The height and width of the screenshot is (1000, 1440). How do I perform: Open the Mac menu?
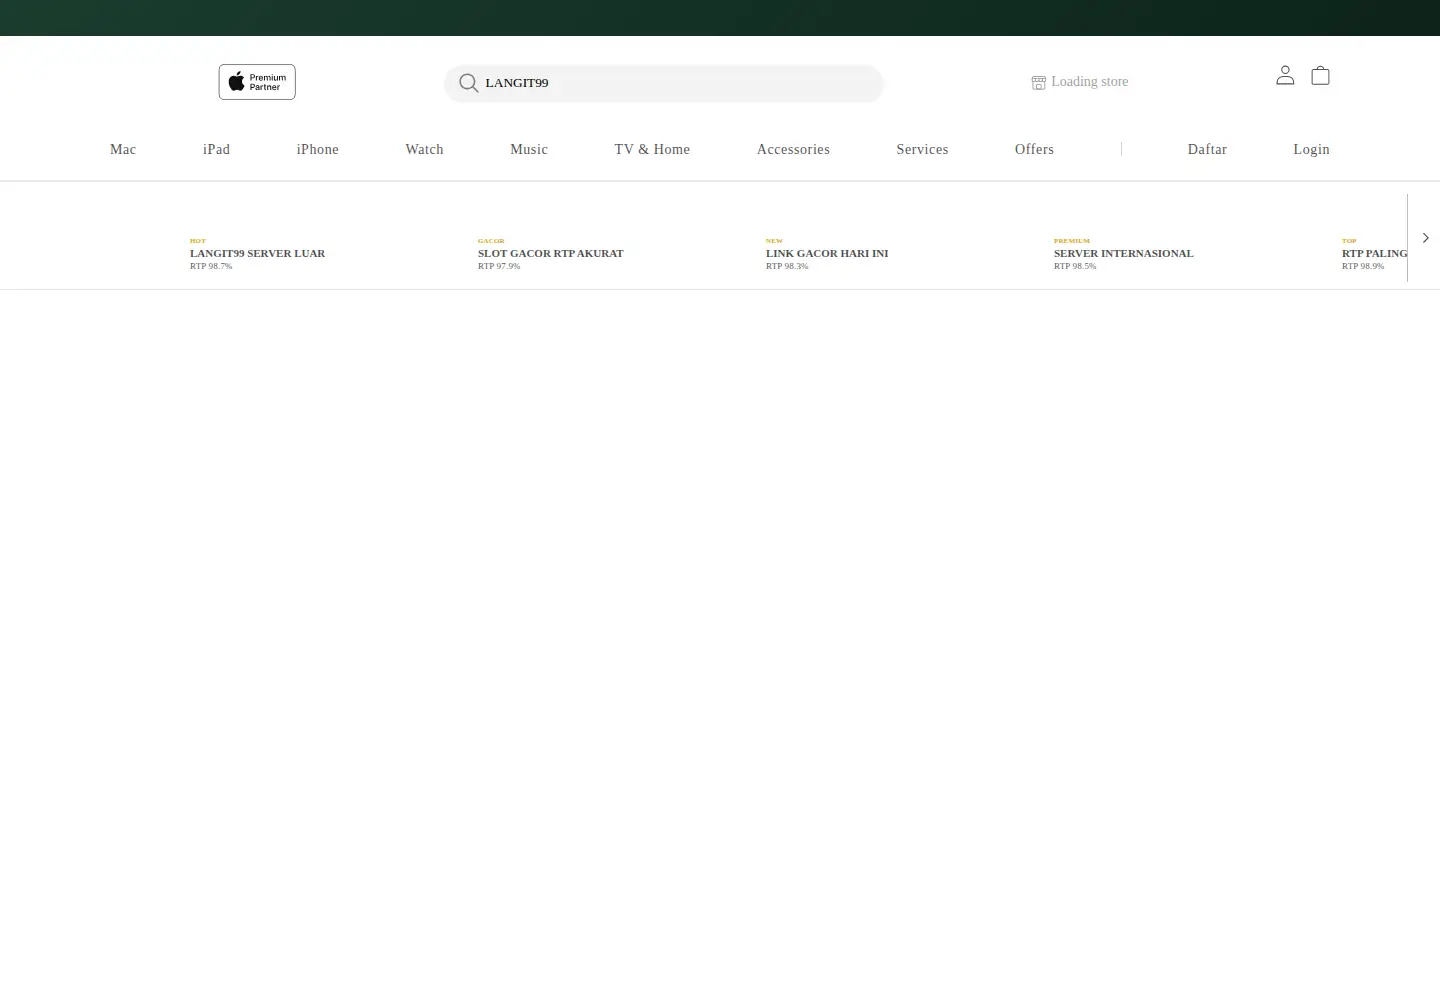click(x=123, y=149)
